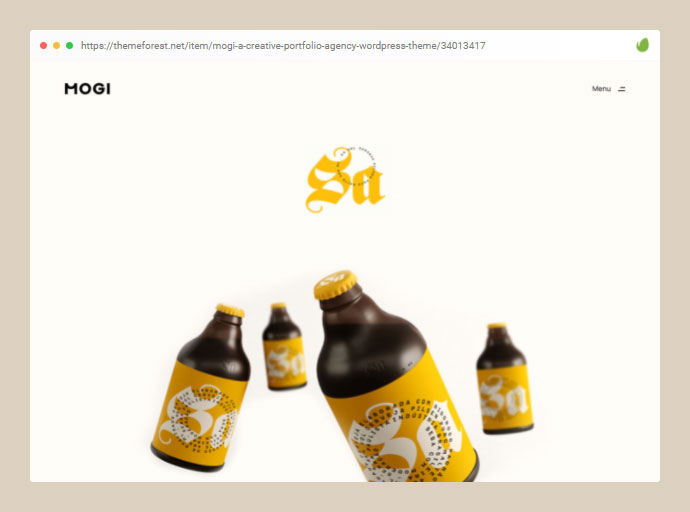Click the yellow window dot
This screenshot has width=690, height=512.
[x=56, y=45]
